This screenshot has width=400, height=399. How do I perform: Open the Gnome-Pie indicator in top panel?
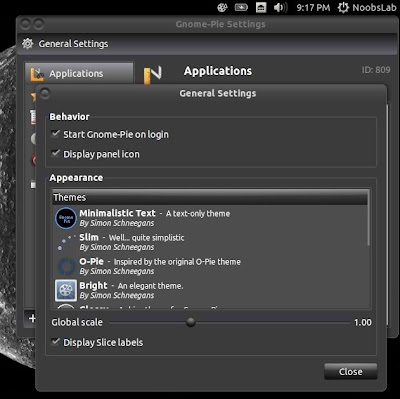[222, 7]
